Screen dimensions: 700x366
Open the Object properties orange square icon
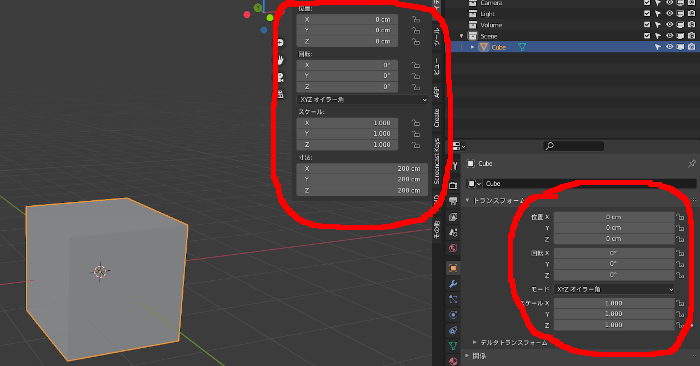(x=453, y=268)
